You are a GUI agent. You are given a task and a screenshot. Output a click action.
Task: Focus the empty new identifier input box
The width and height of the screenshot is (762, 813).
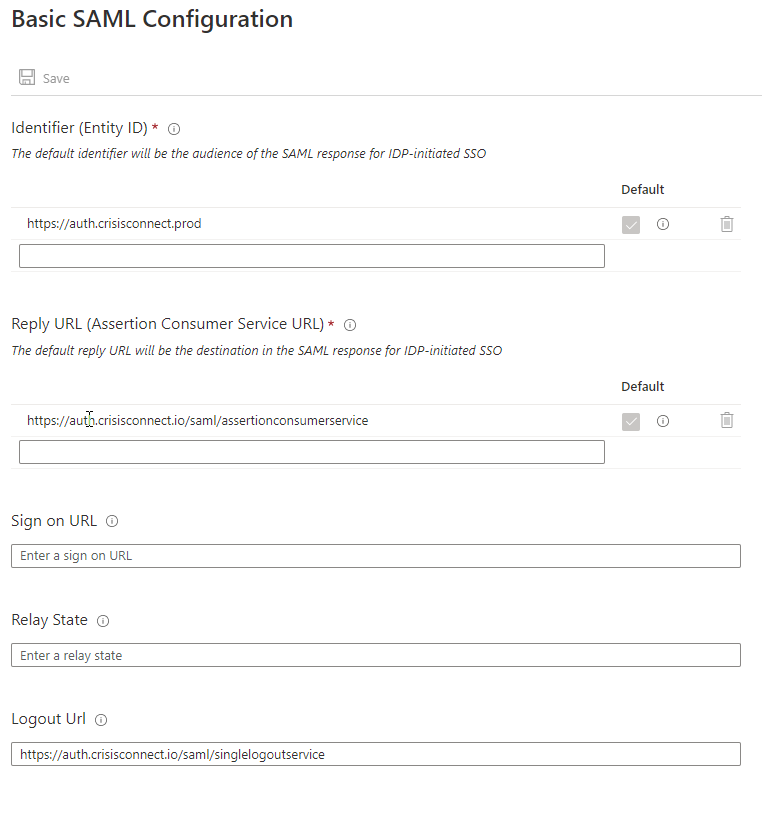(312, 256)
